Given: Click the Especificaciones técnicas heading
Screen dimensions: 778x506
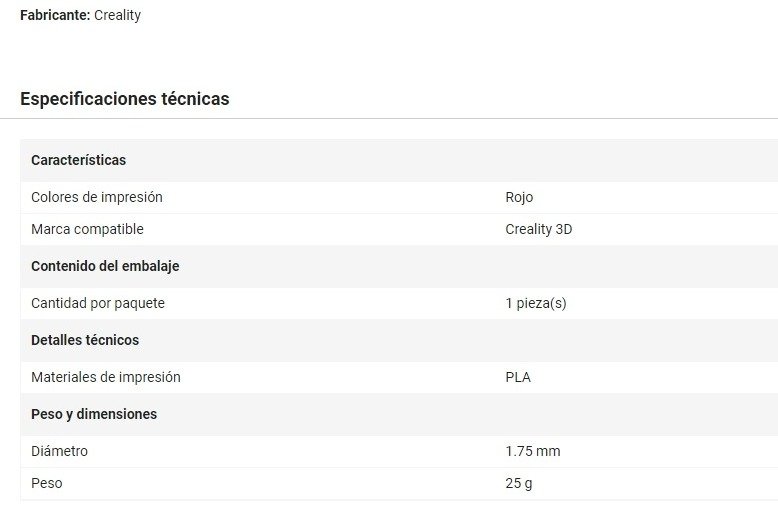Looking at the screenshot, I should (x=125, y=99).
